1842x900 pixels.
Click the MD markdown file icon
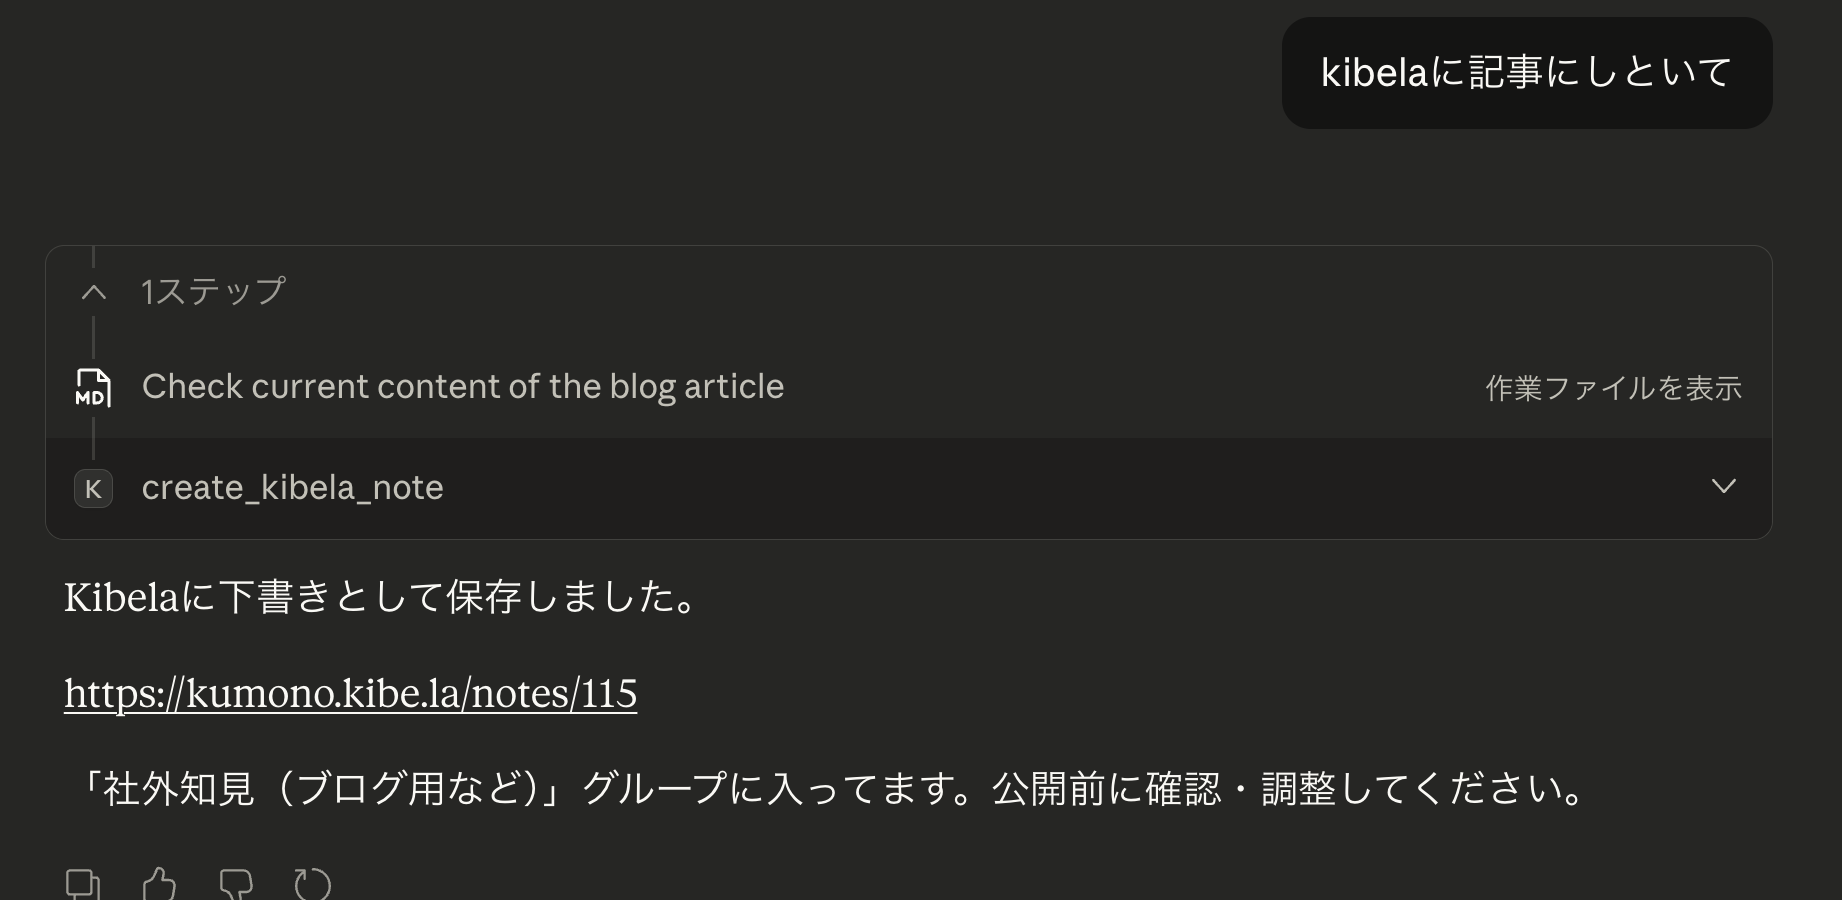tap(93, 388)
